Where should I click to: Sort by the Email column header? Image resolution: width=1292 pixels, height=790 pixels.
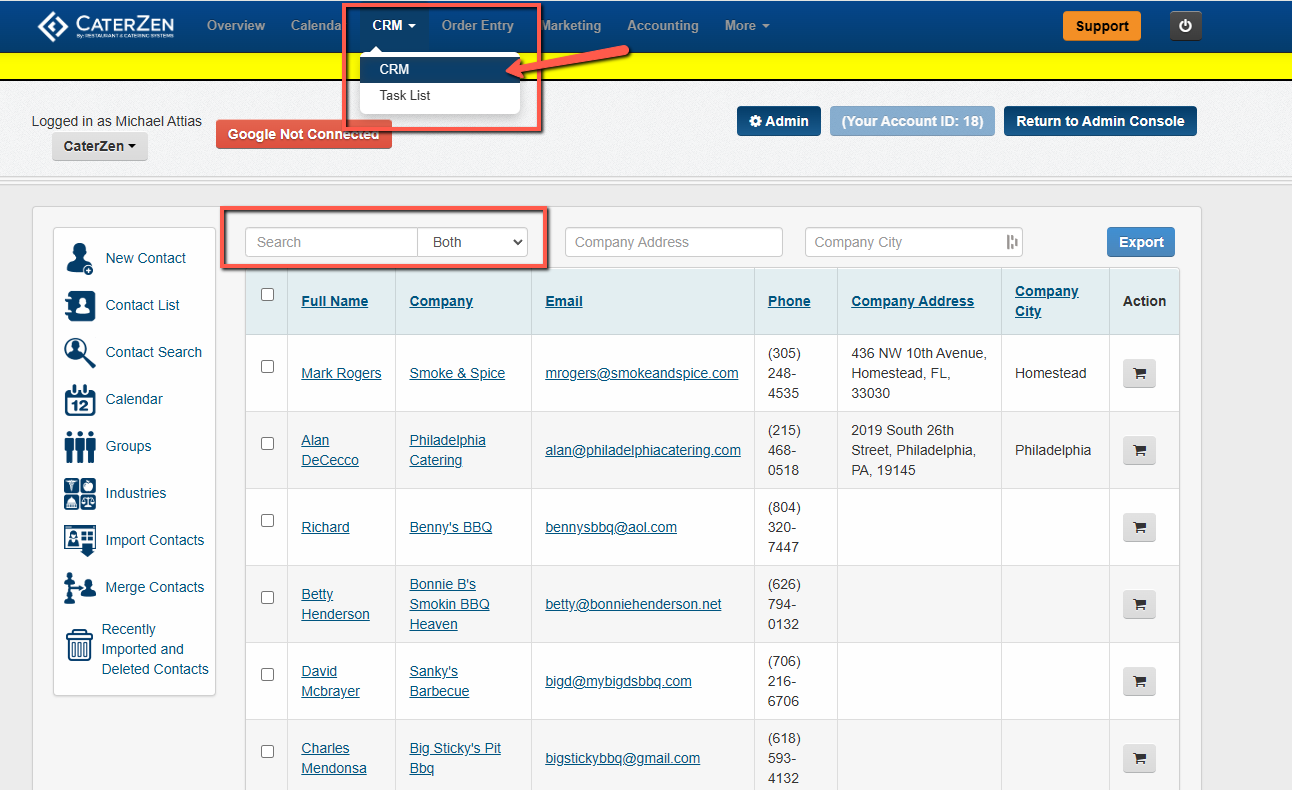click(x=564, y=301)
